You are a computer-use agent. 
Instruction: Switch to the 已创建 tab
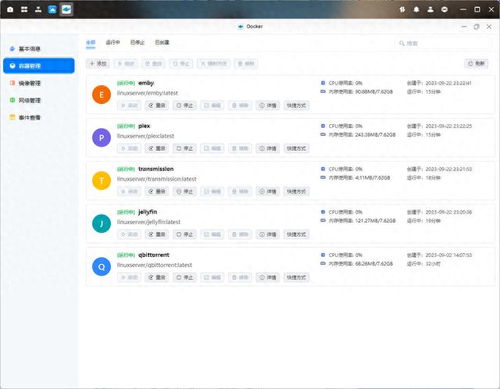coord(162,43)
